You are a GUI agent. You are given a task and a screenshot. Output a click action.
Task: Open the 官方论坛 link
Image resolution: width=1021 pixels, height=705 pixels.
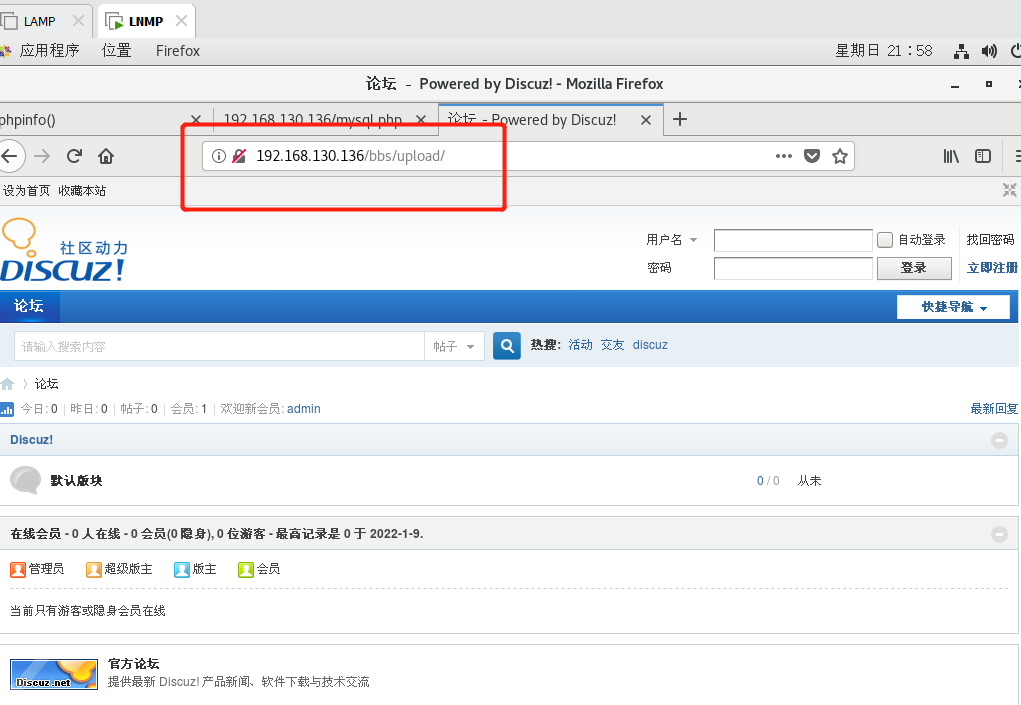click(133, 663)
